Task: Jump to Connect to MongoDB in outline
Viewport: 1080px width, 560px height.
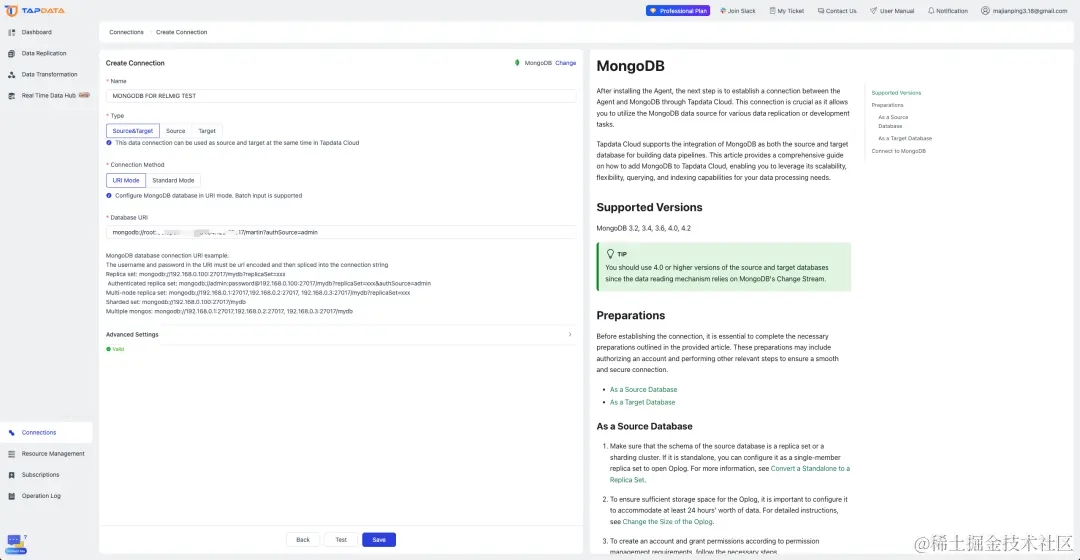Action: pyautogui.click(x=899, y=151)
